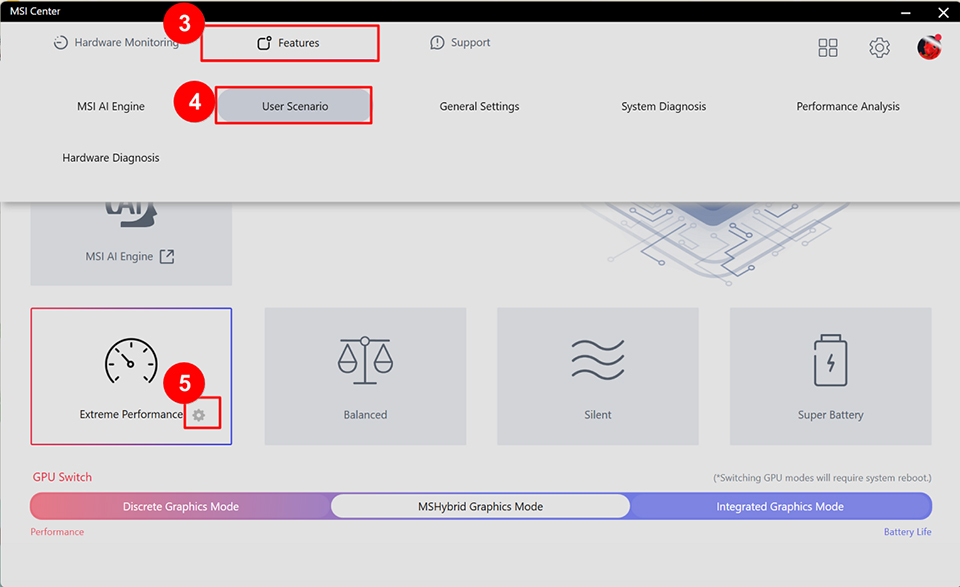The height and width of the screenshot is (587, 960).
Task: Open Hardware Diagnosis feature
Action: 111,158
